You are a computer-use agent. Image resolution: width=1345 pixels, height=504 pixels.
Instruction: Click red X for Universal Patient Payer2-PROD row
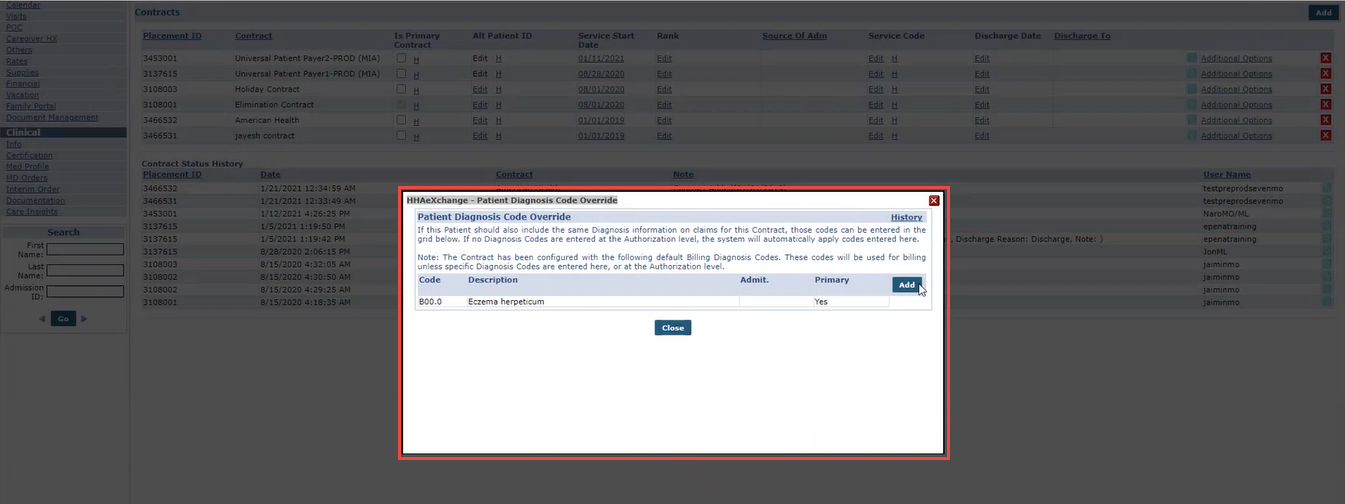pyautogui.click(x=1326, y=58)
